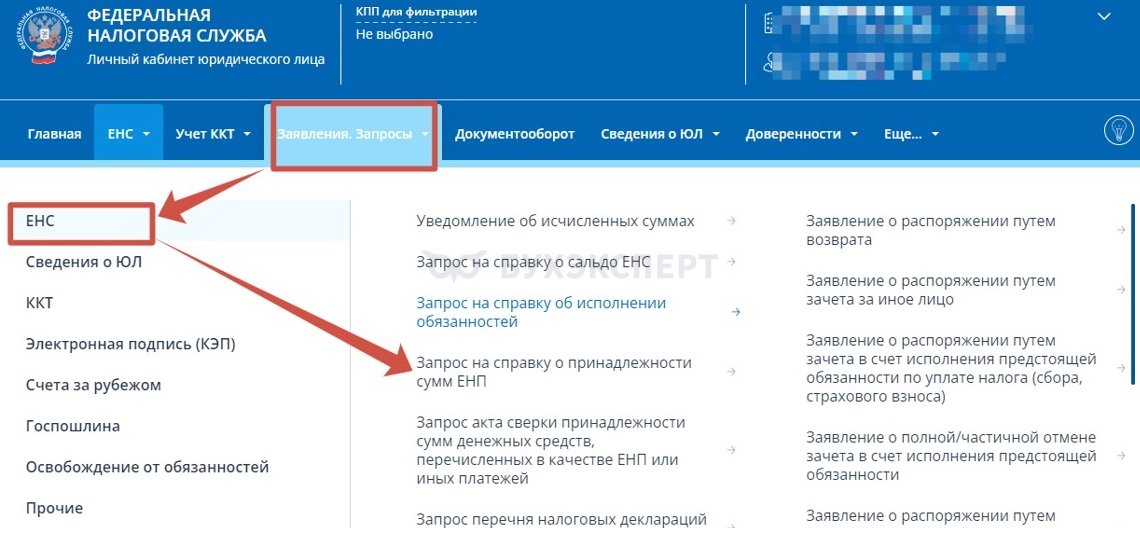
Task: Click arrow next to зачета за иное лицо
Action: [1121, 289]
